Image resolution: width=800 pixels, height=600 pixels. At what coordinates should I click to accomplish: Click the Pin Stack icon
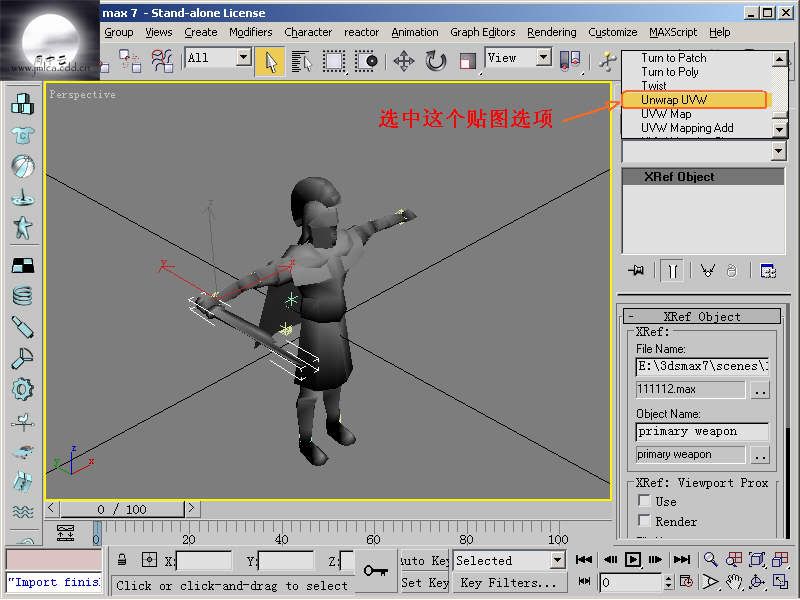point(635,270)
